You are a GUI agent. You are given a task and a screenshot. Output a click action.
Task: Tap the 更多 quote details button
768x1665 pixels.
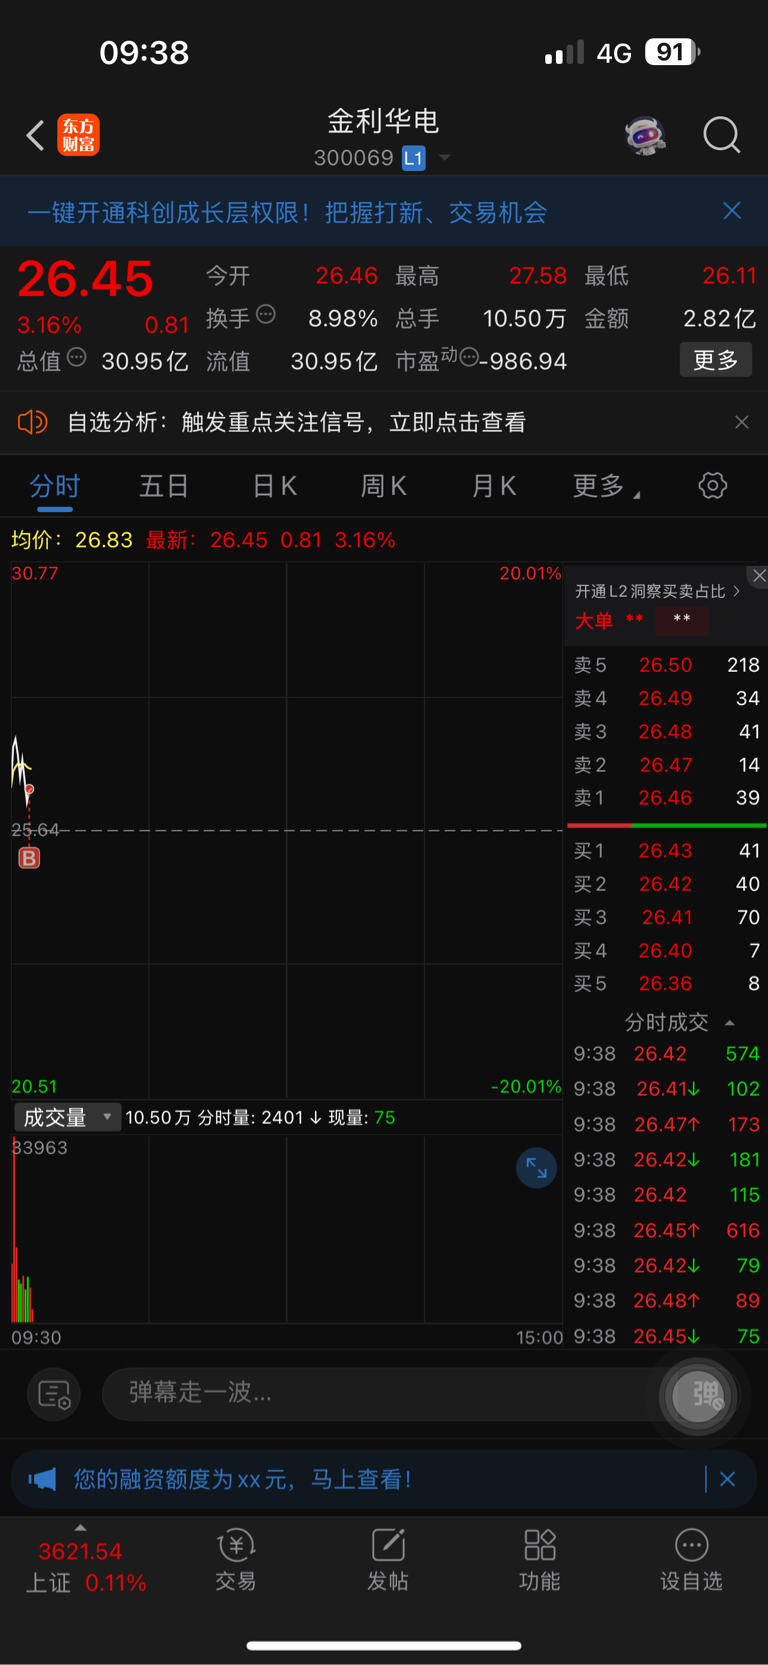pyautogui.click(x=716, y=360)
